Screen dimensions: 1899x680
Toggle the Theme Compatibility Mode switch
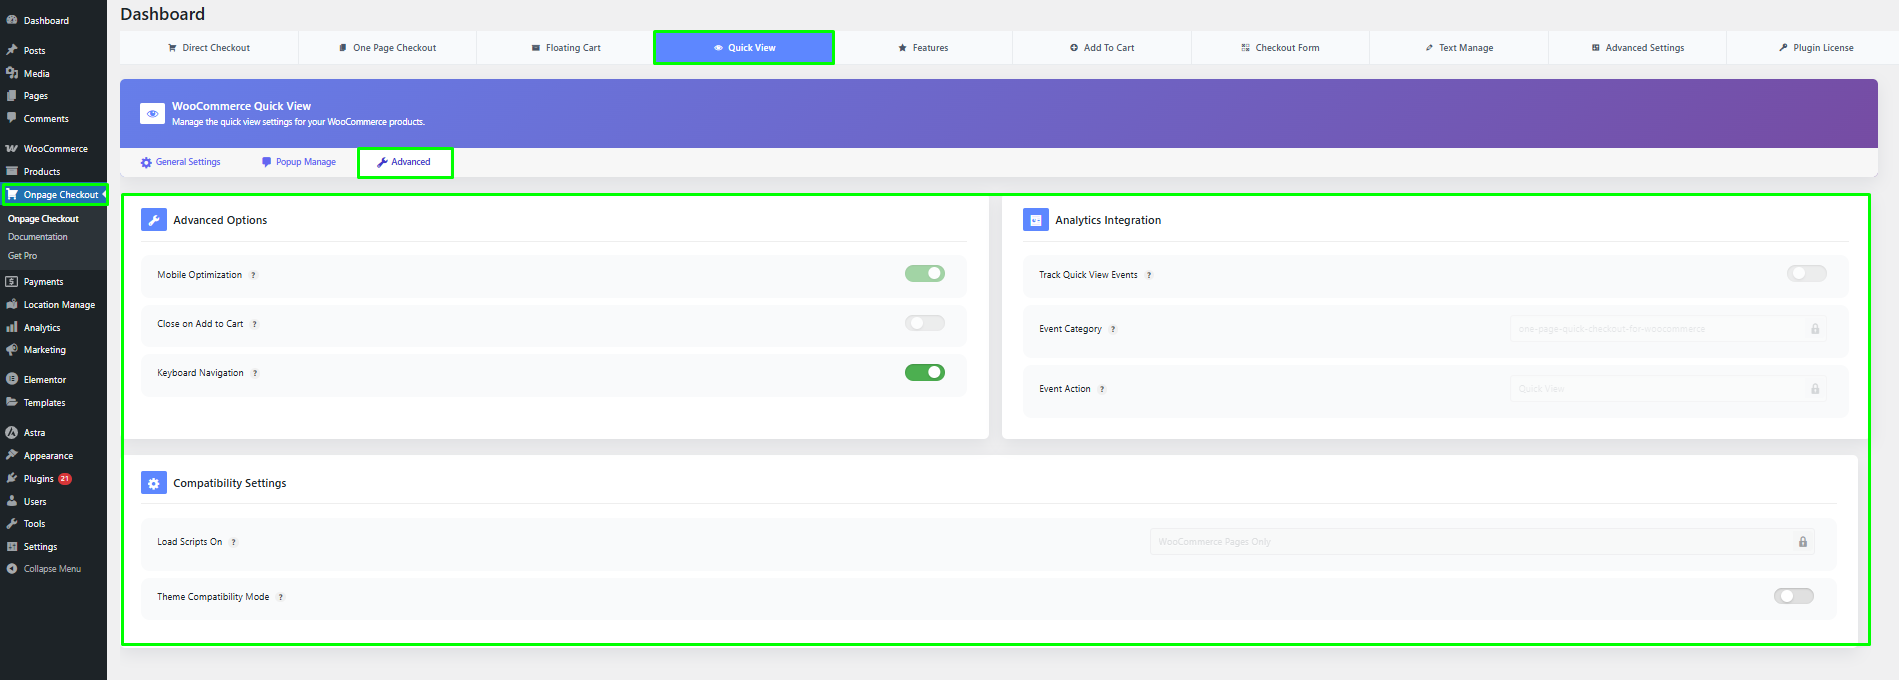[1793, 596]
